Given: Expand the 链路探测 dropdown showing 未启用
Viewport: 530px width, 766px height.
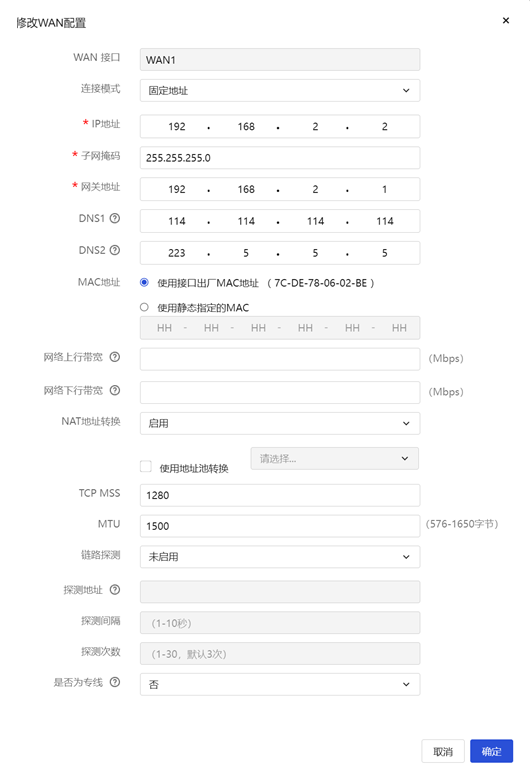Looking at the screenshot, I should [x=280, y=556].
